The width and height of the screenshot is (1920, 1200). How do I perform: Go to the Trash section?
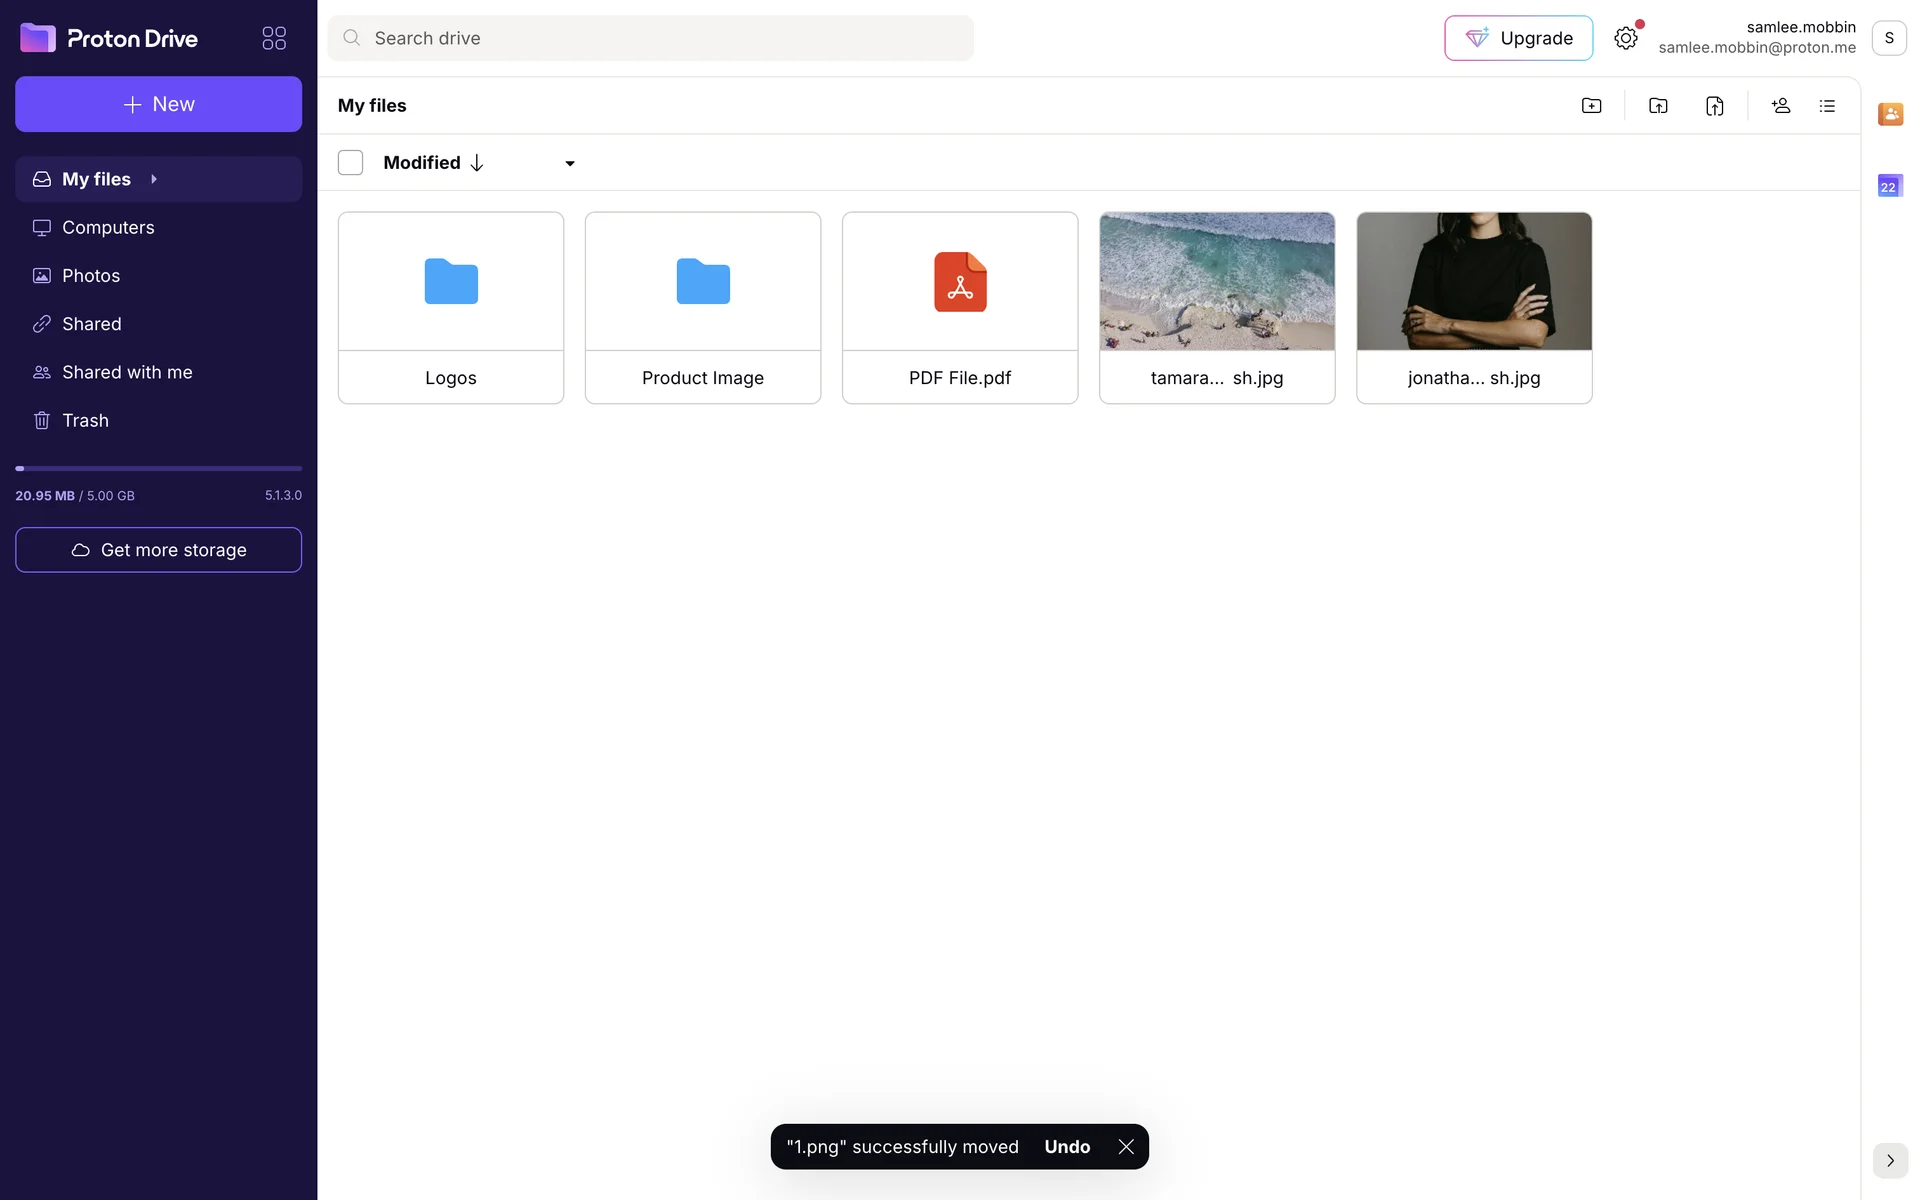tap(85, 420)
